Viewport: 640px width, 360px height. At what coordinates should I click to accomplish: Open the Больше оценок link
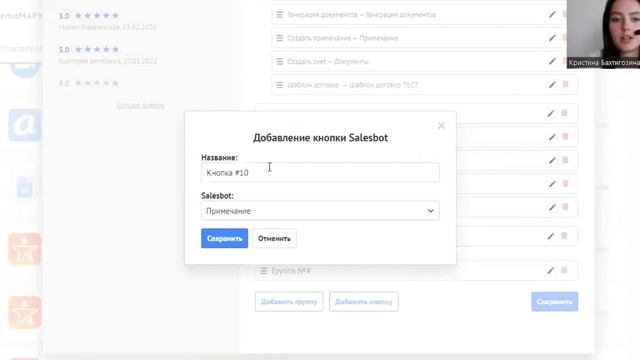140,106
